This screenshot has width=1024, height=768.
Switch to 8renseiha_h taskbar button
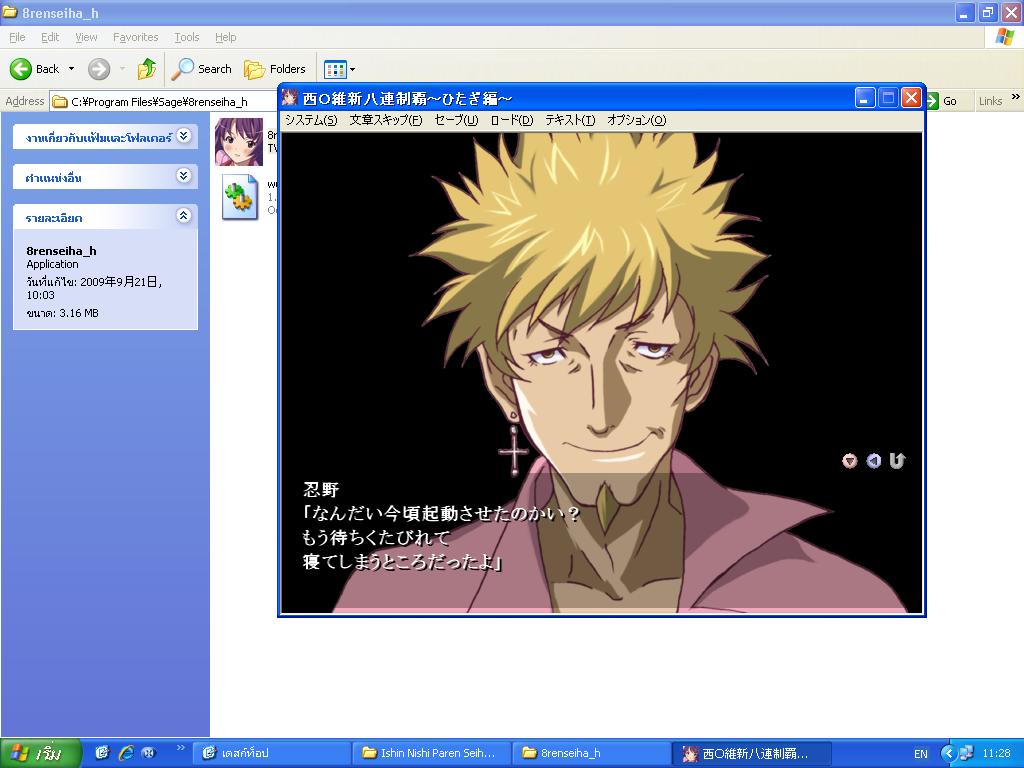(592, 753)
